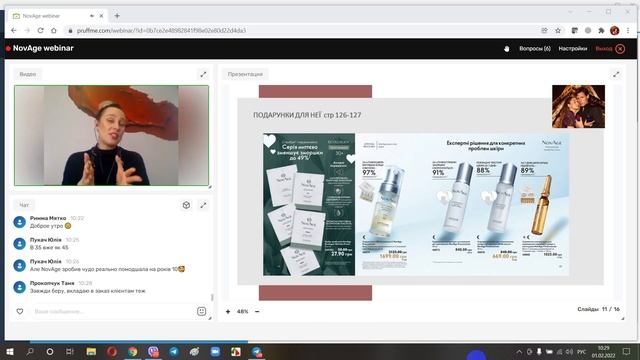
Task: Open Zoom from taskbar
Action: pos(215,351)
